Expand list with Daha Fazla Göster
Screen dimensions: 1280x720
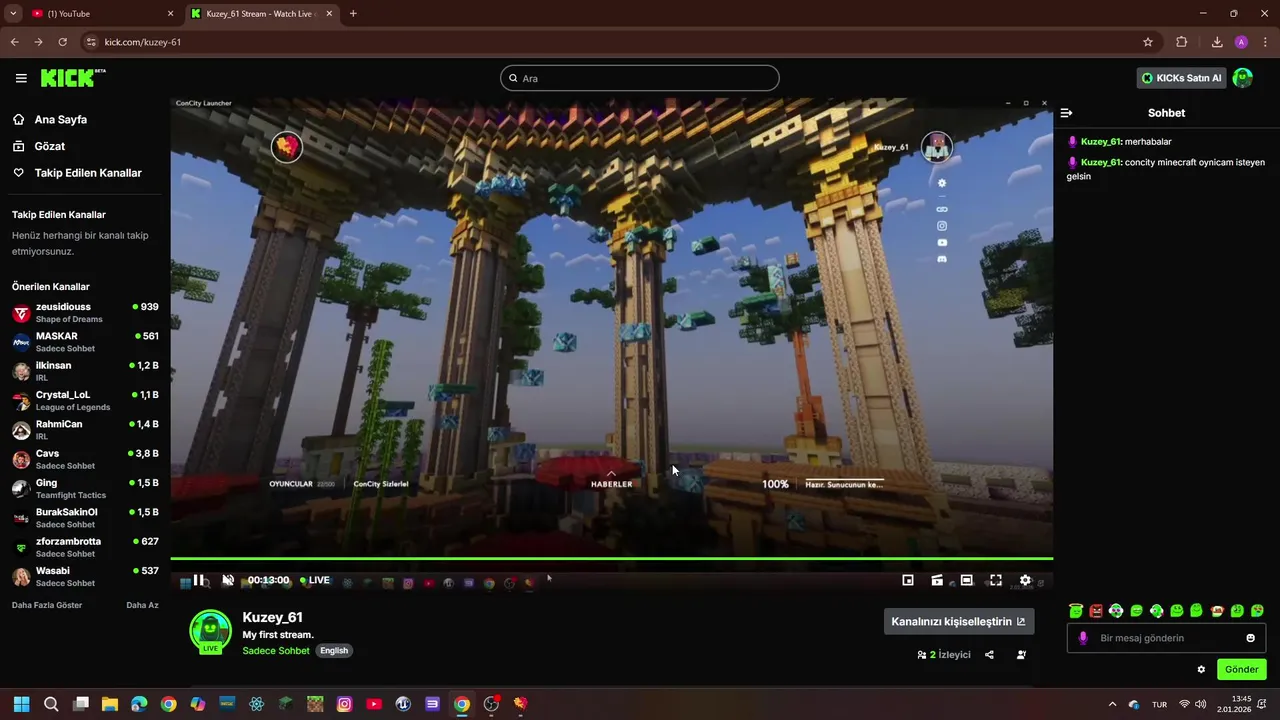pos(47,605)
